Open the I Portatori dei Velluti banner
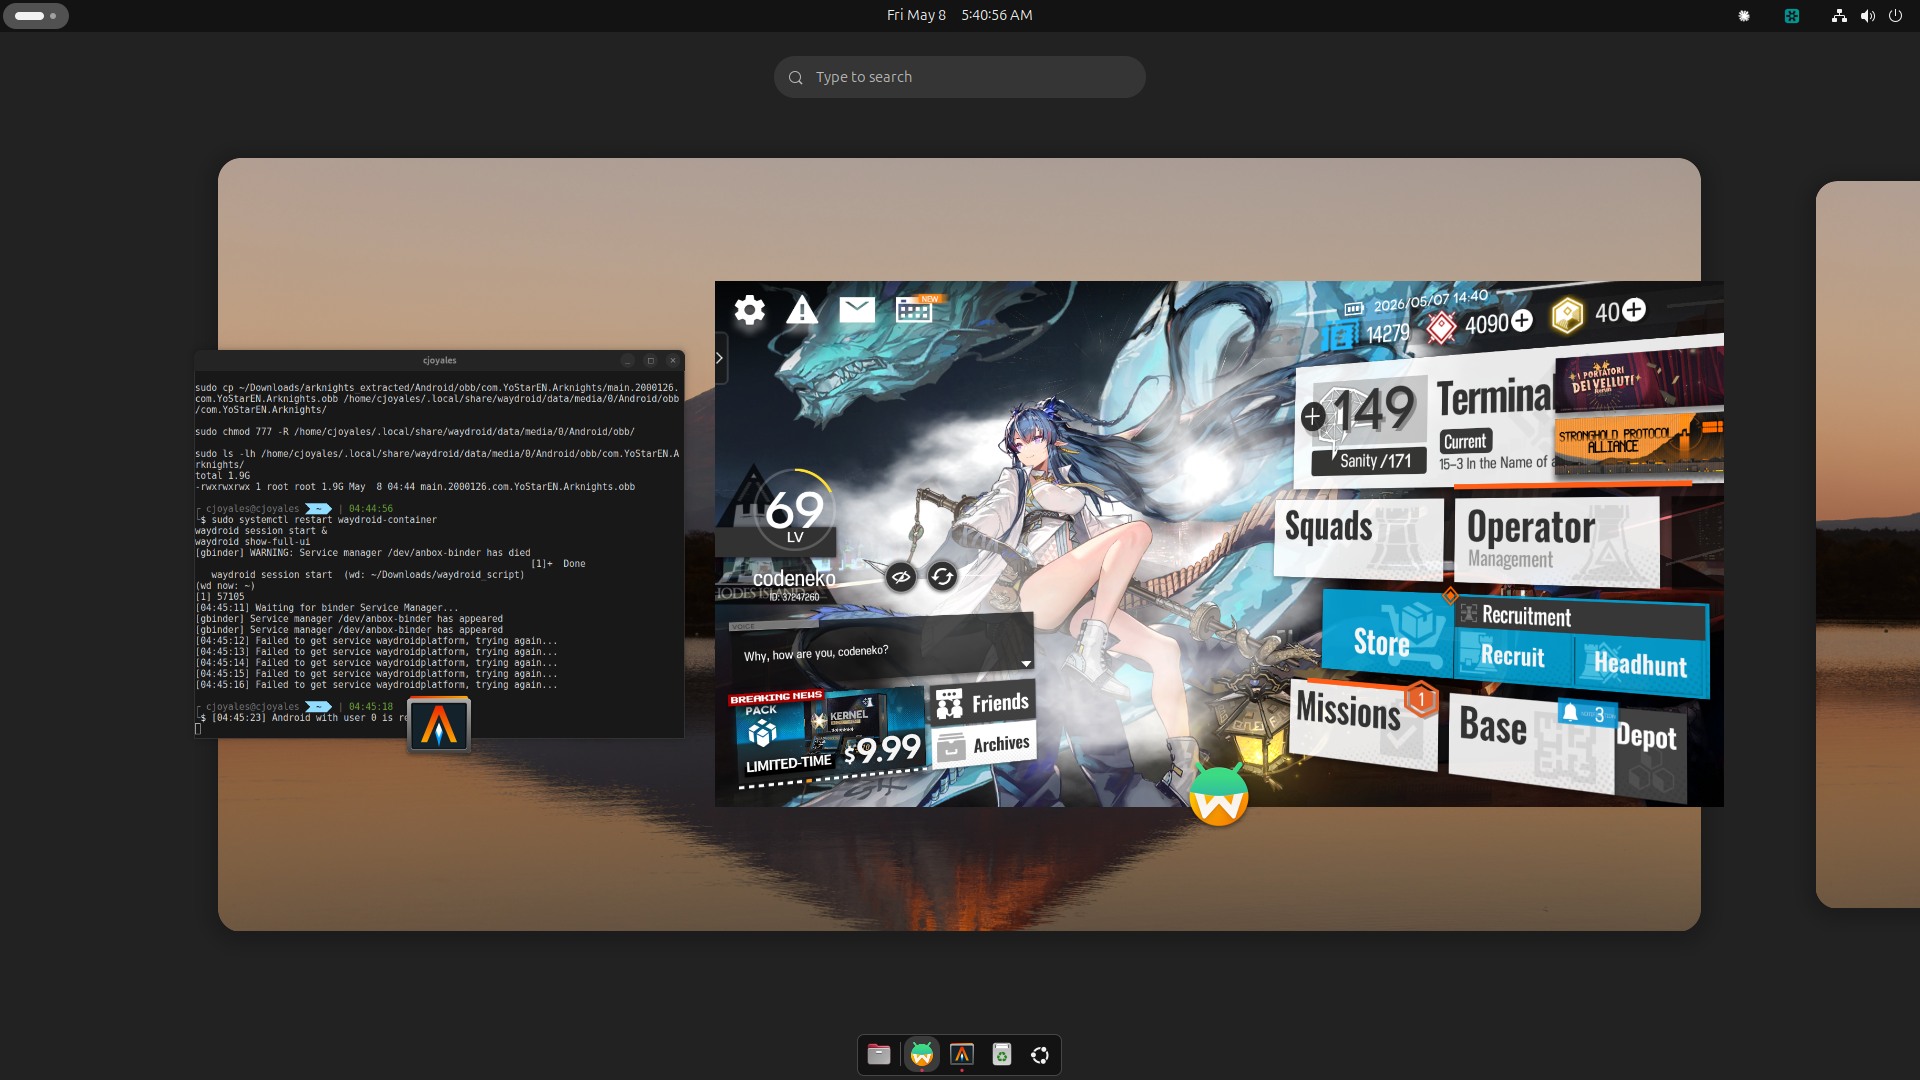1920x1080 pixels. tap(1639, 380)
